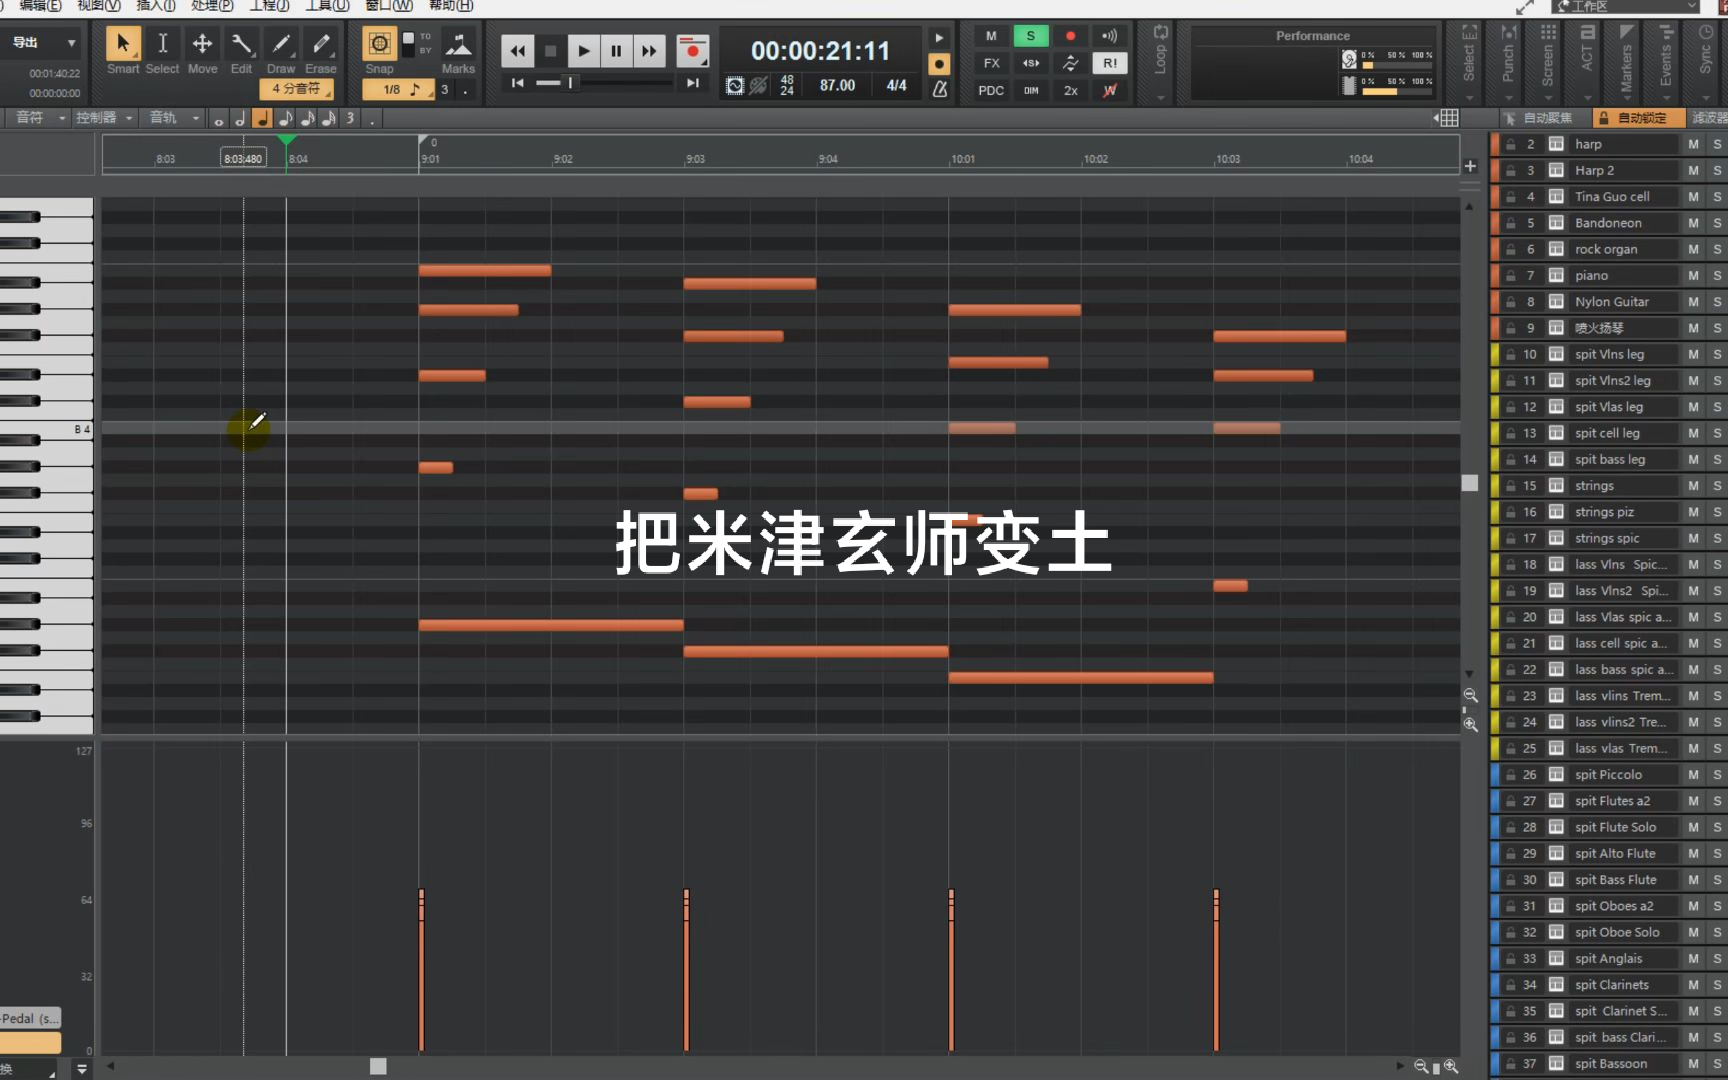The image size is (1728, 1080).
Task: Expand the Loop module
Action: 1160,62
